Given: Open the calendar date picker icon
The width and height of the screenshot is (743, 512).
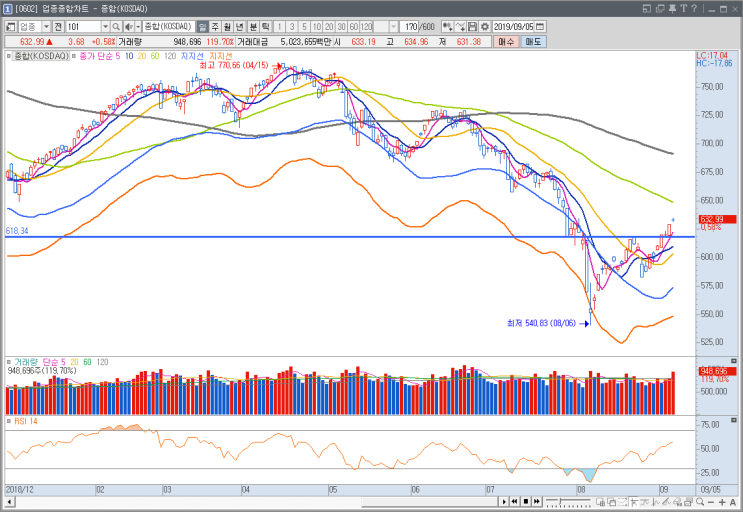Looking at the screenshot, I should point(540,27).
